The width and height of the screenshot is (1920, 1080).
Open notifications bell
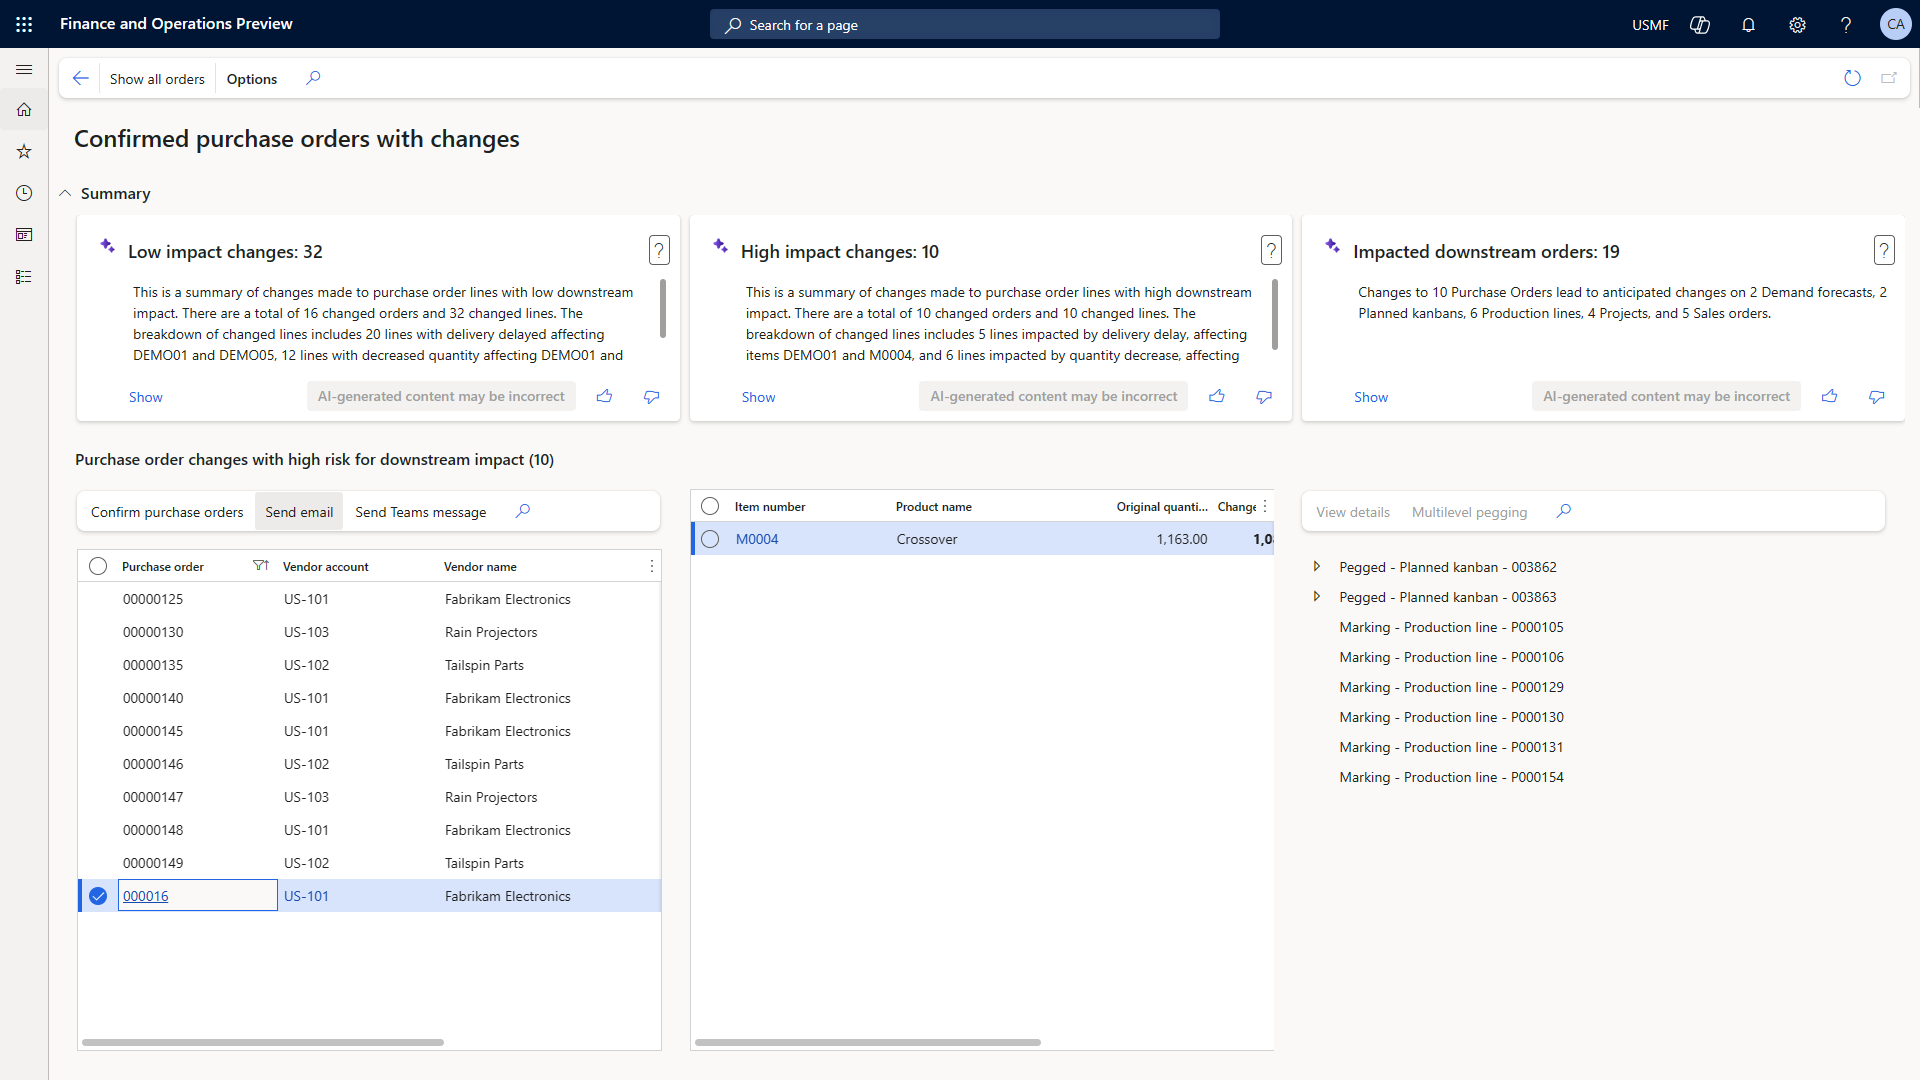(x=1748, y=25)
